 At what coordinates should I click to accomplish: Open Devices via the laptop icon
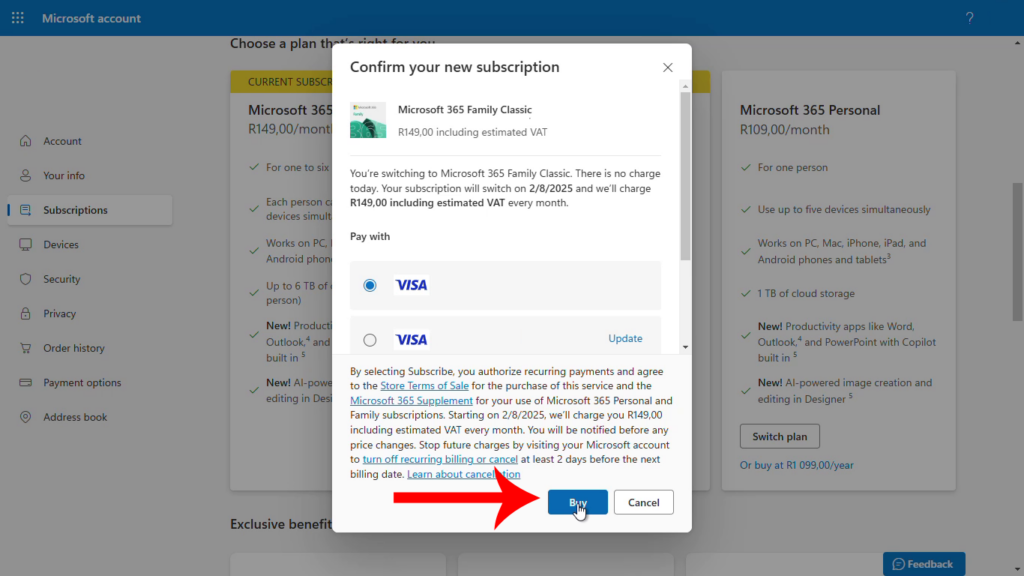tap(24, 244)
